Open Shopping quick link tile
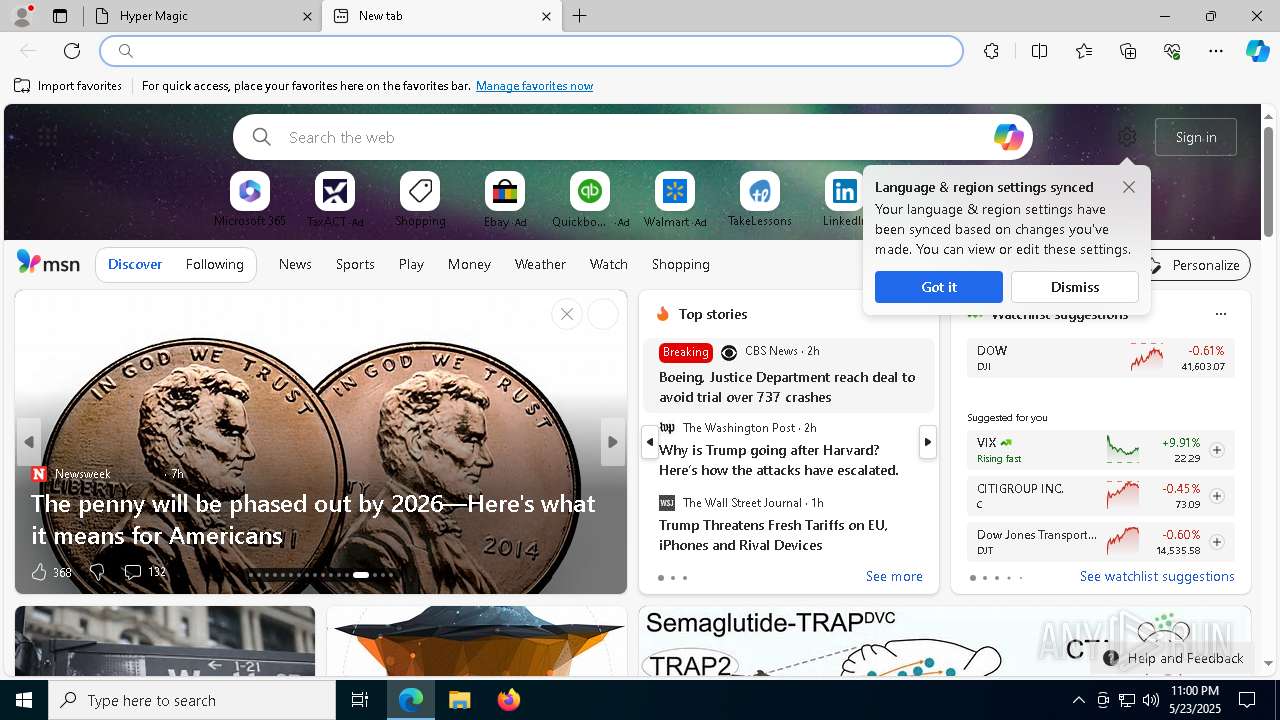Image resolution: width=1280 pixels, height=720 pixels. pos(420,200)
